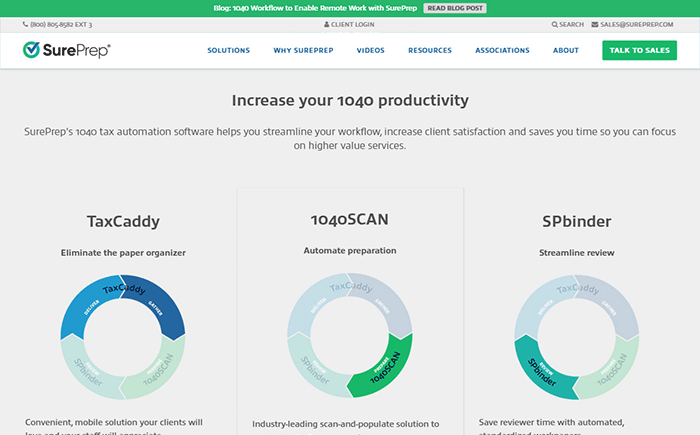Click the Read Blog Post button
Image resolution: width=700 pixels, height=435 pixels.
point(455,8)
